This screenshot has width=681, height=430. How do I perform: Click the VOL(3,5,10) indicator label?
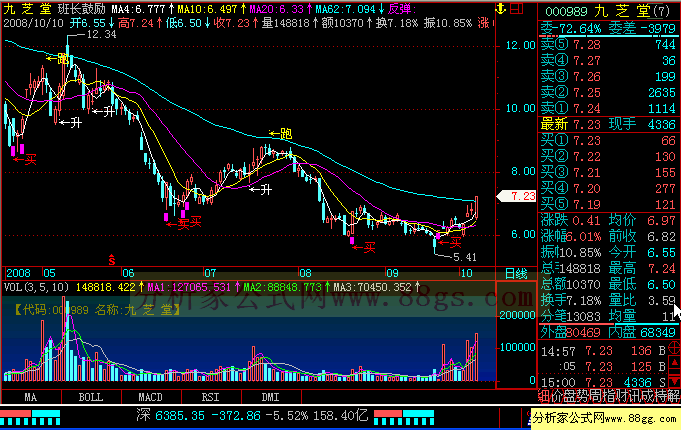click(36, 287)
